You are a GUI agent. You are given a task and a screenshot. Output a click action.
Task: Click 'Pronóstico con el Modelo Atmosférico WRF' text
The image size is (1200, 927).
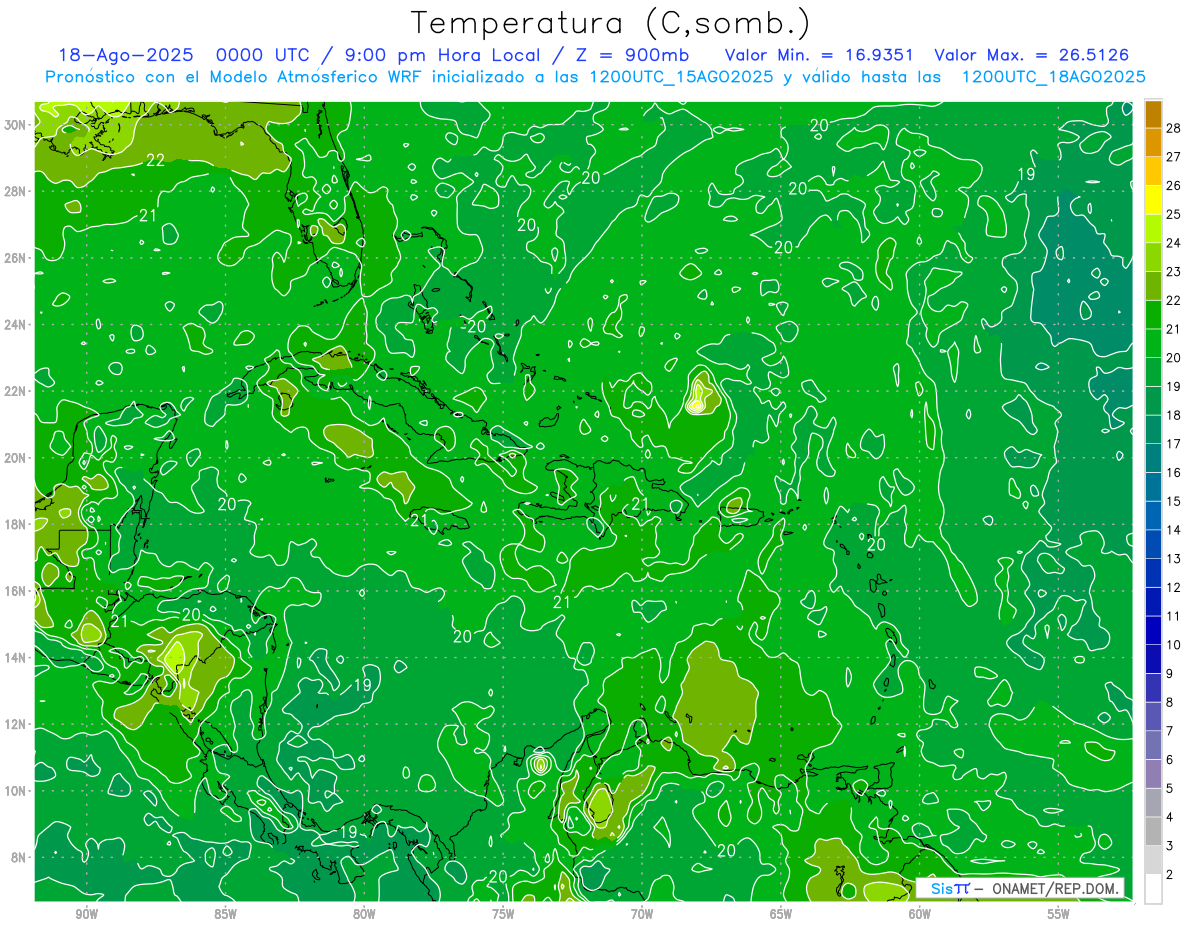click(x=230, y=77)
